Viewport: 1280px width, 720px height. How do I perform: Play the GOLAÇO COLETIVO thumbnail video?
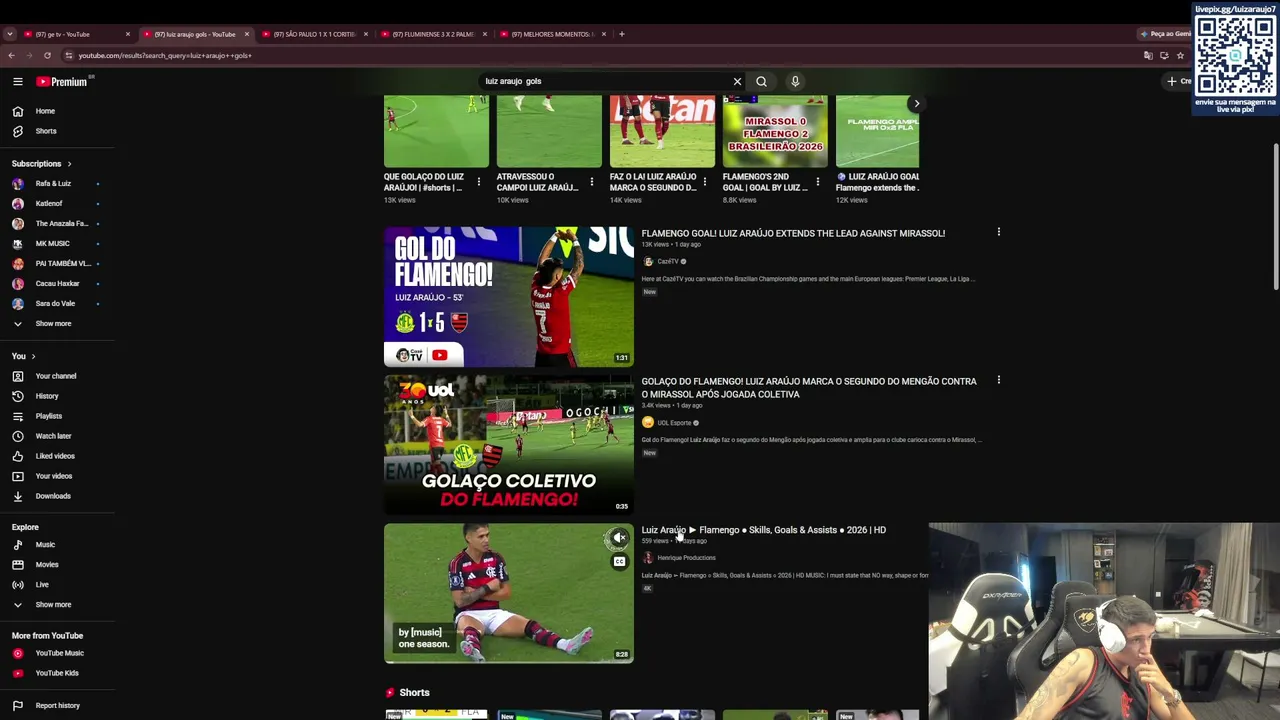509,445
